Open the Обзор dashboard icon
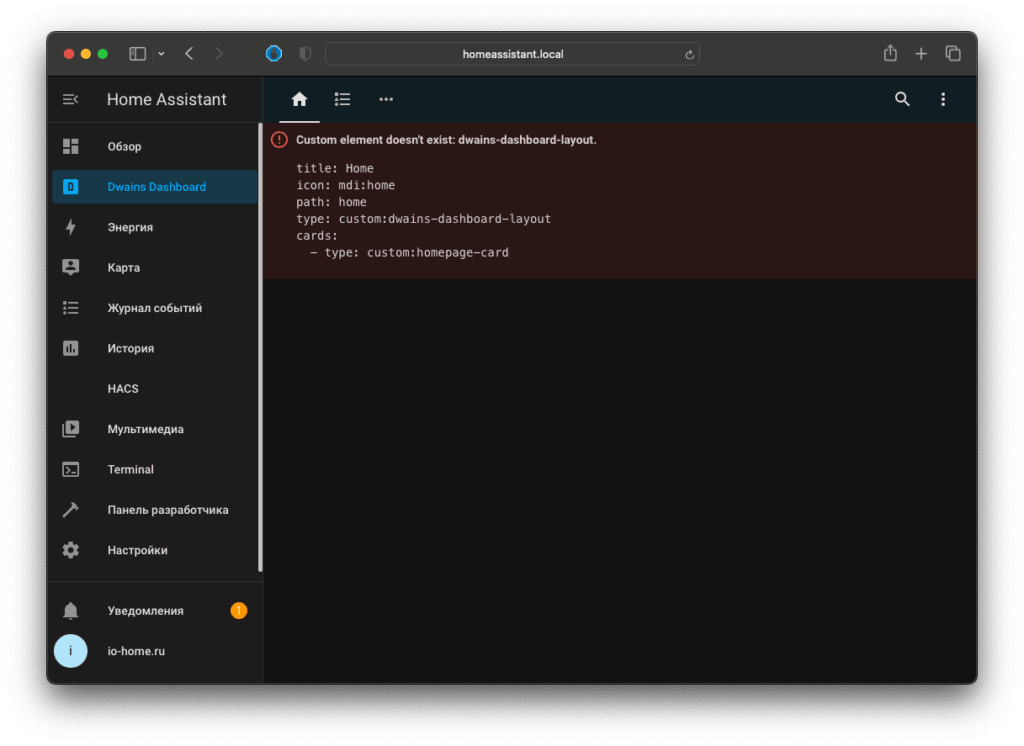 pos(71,146)
